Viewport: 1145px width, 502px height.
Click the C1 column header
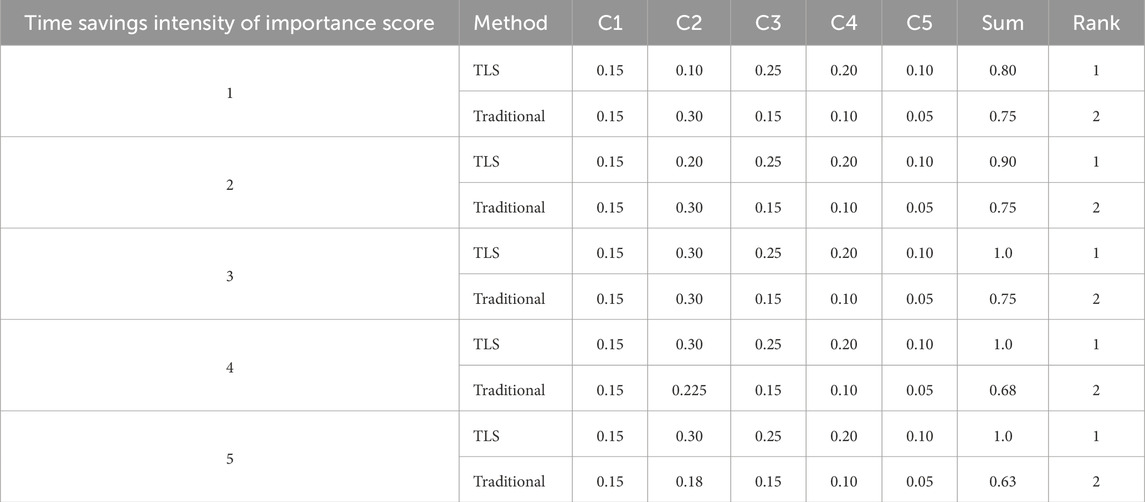[x=609, y=23]
